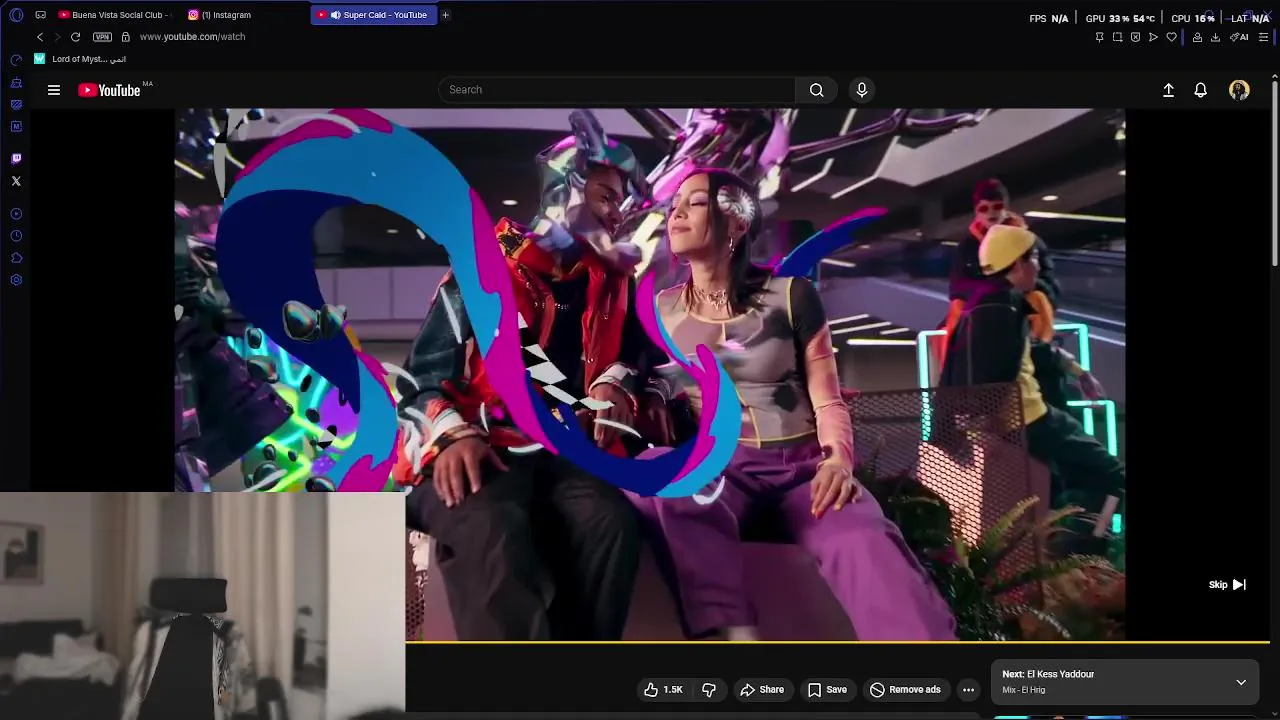Toggle the VPN badge
Image resolution: width=1280 pixels, height=720 pixels.
102,37
